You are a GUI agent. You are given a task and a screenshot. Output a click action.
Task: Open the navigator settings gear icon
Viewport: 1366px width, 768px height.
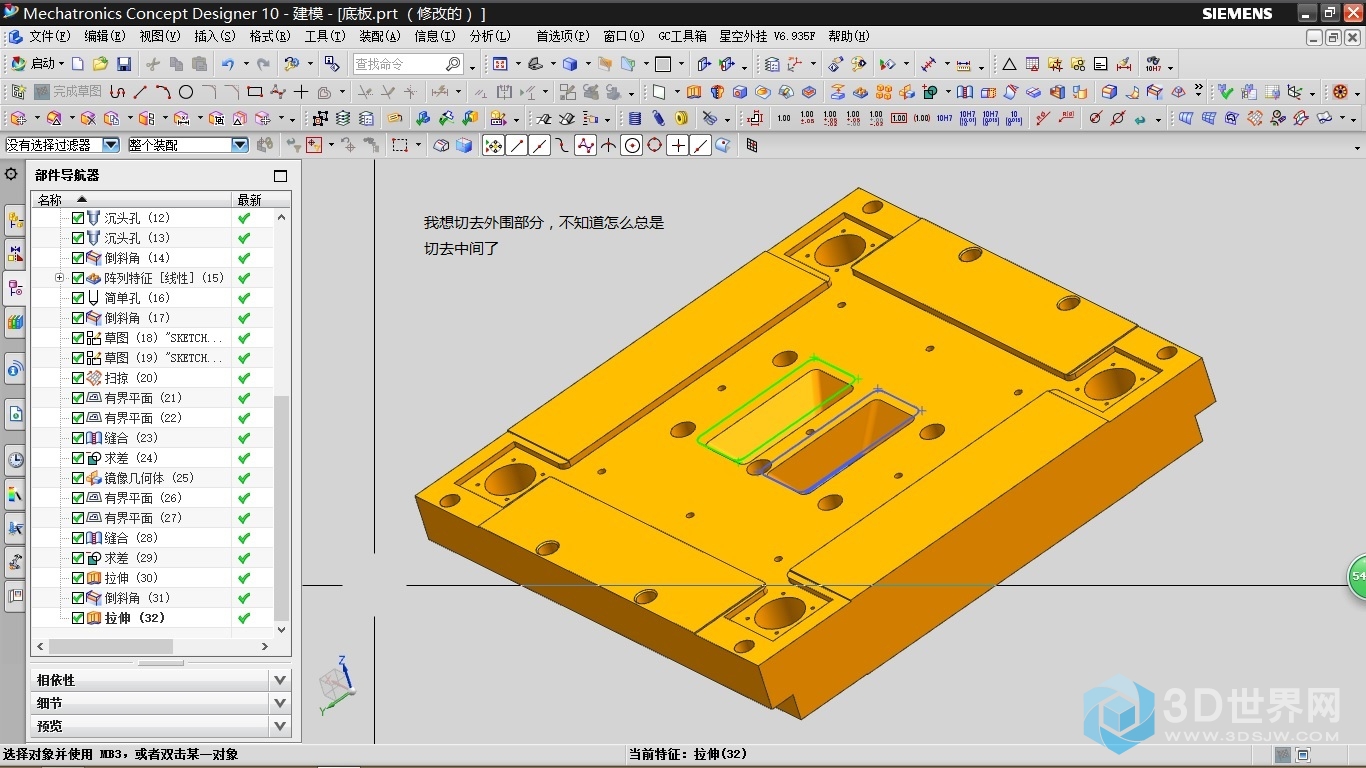(11, 174)
